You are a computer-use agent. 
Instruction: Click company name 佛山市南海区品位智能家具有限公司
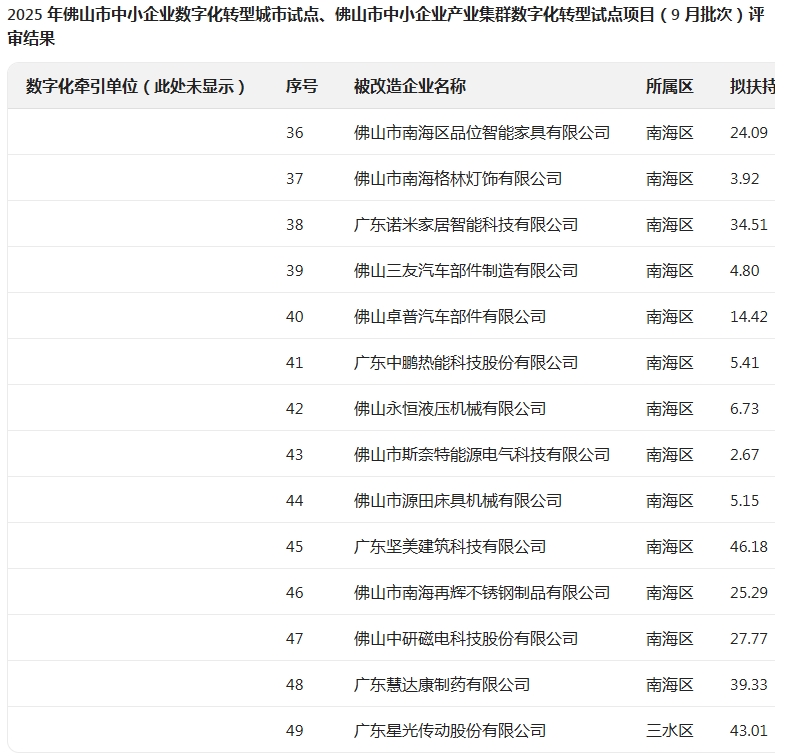[482, 132]
